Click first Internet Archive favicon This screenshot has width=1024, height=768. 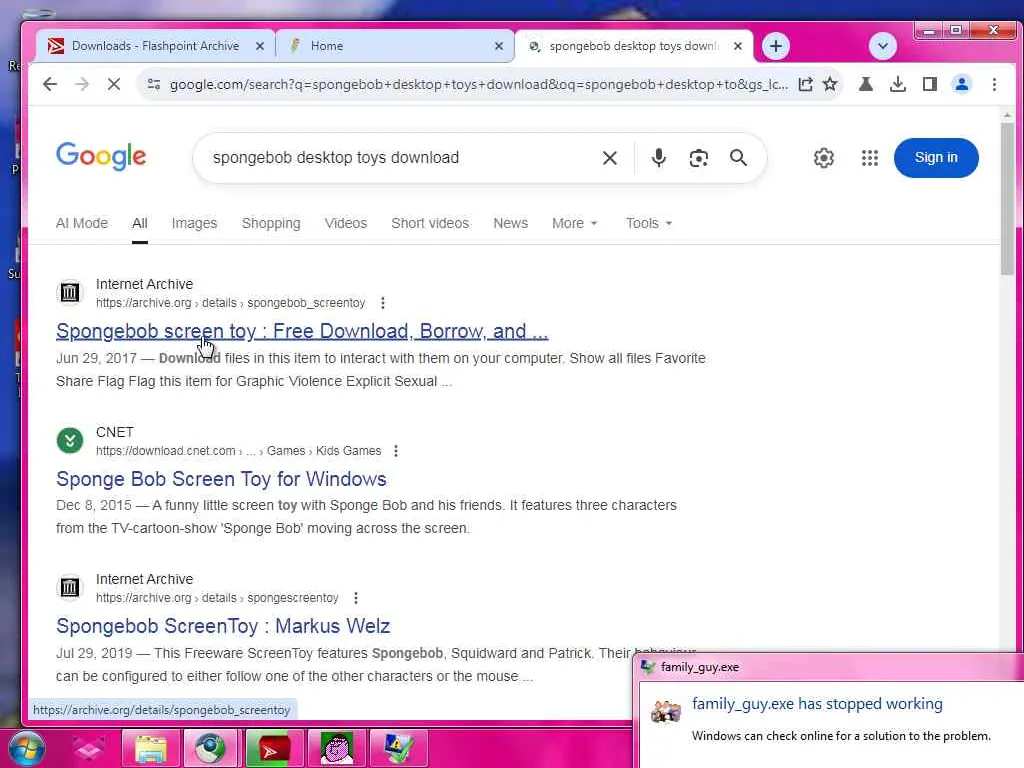coord(70,293)
